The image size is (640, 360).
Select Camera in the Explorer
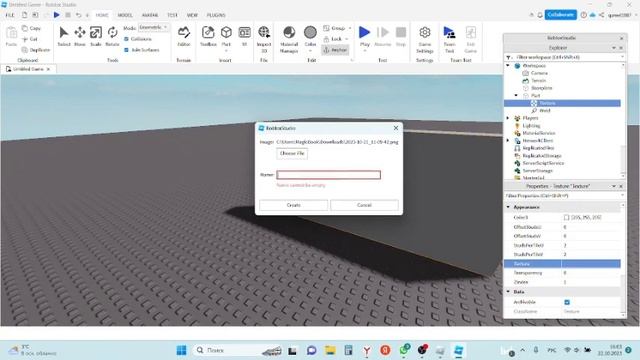click(539, 73)
